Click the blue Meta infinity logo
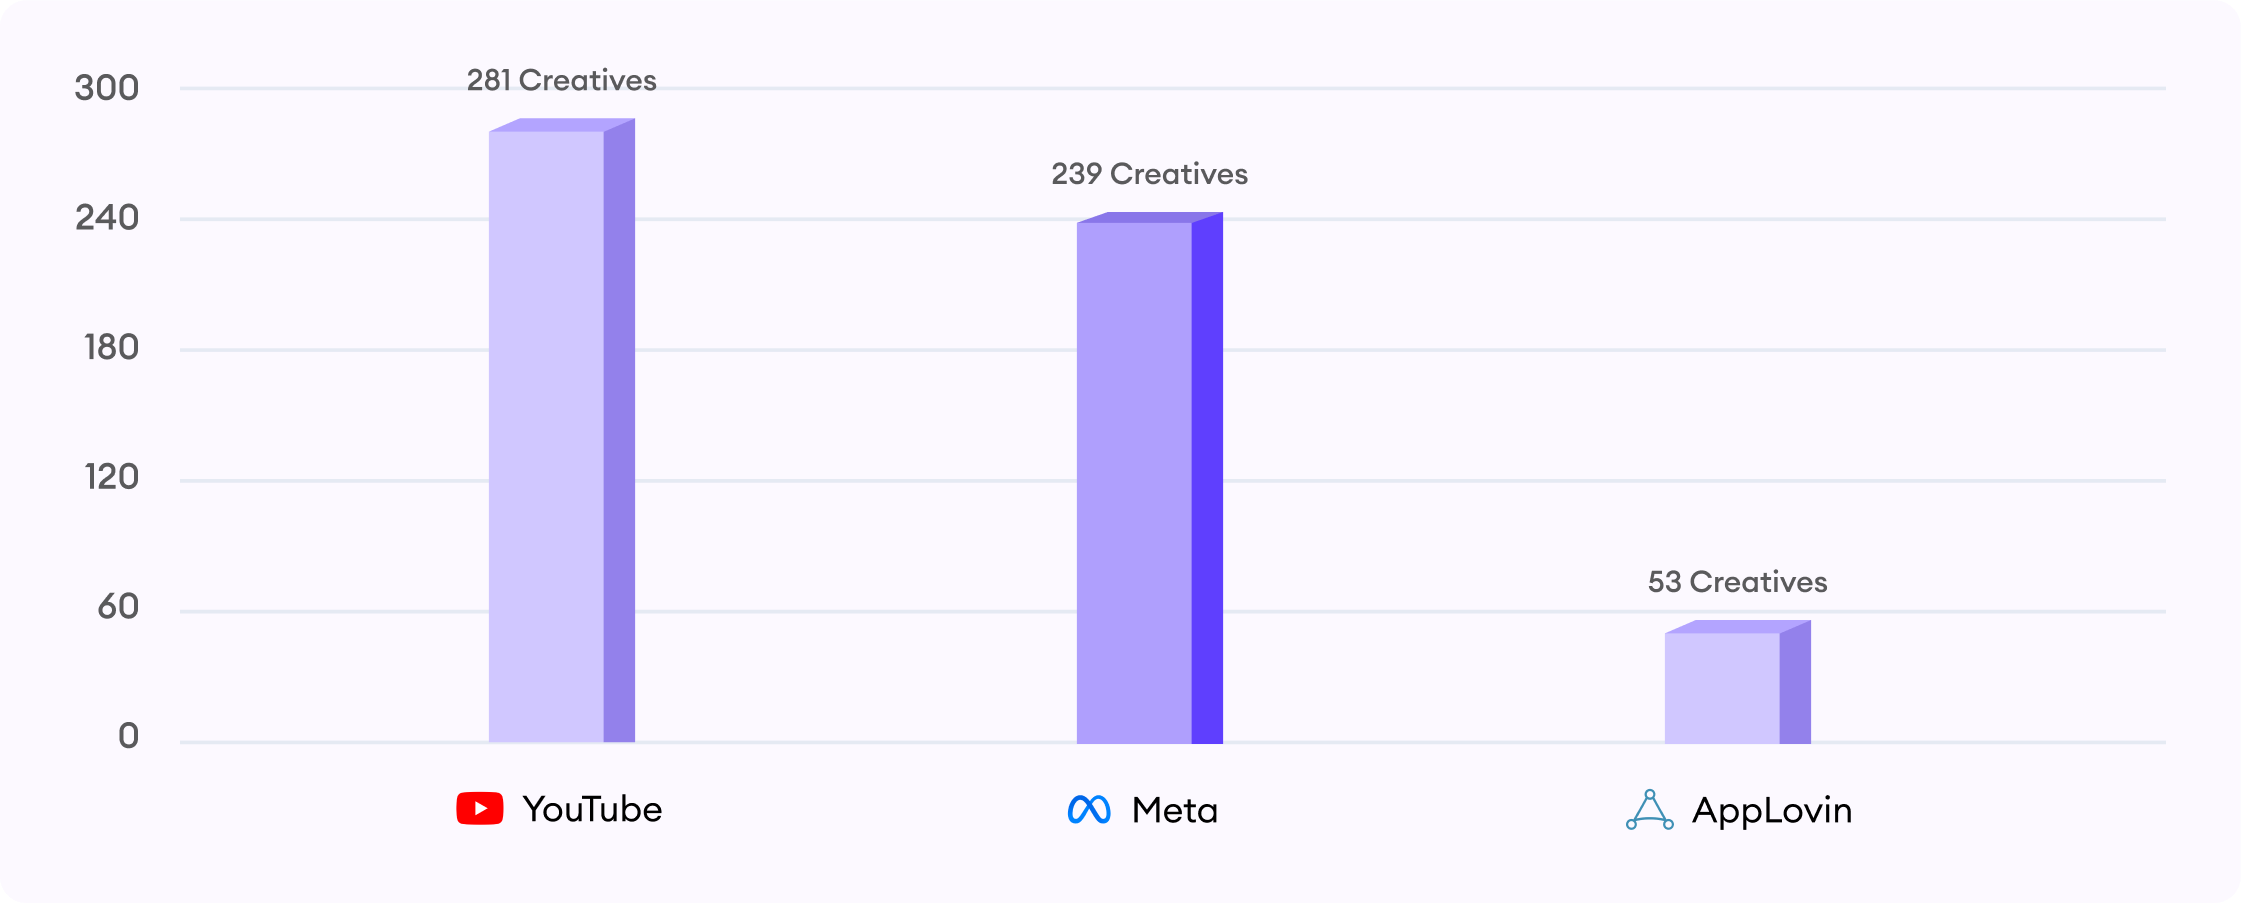The height and width of the screenshot is (903, 2241). tap(1089, 809)
